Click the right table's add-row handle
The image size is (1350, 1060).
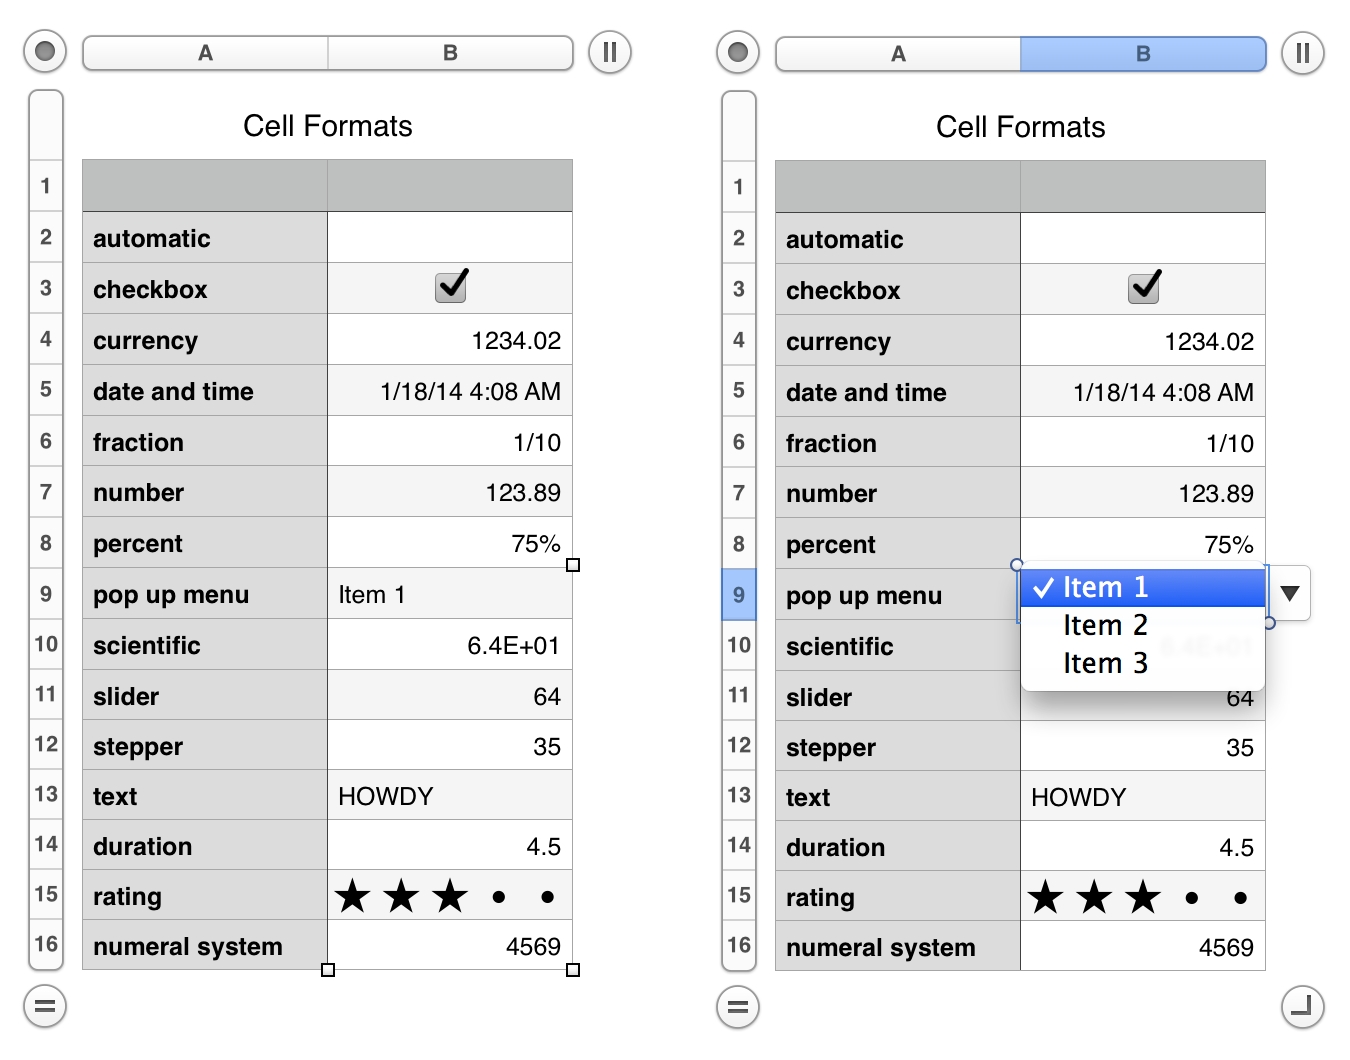click(738, 1007)
